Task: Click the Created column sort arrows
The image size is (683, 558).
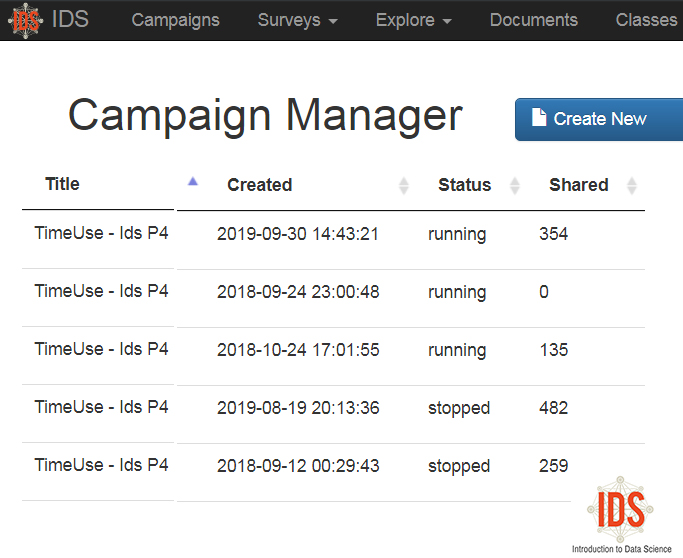Action: pyautogui.click(x=404, y=186)
